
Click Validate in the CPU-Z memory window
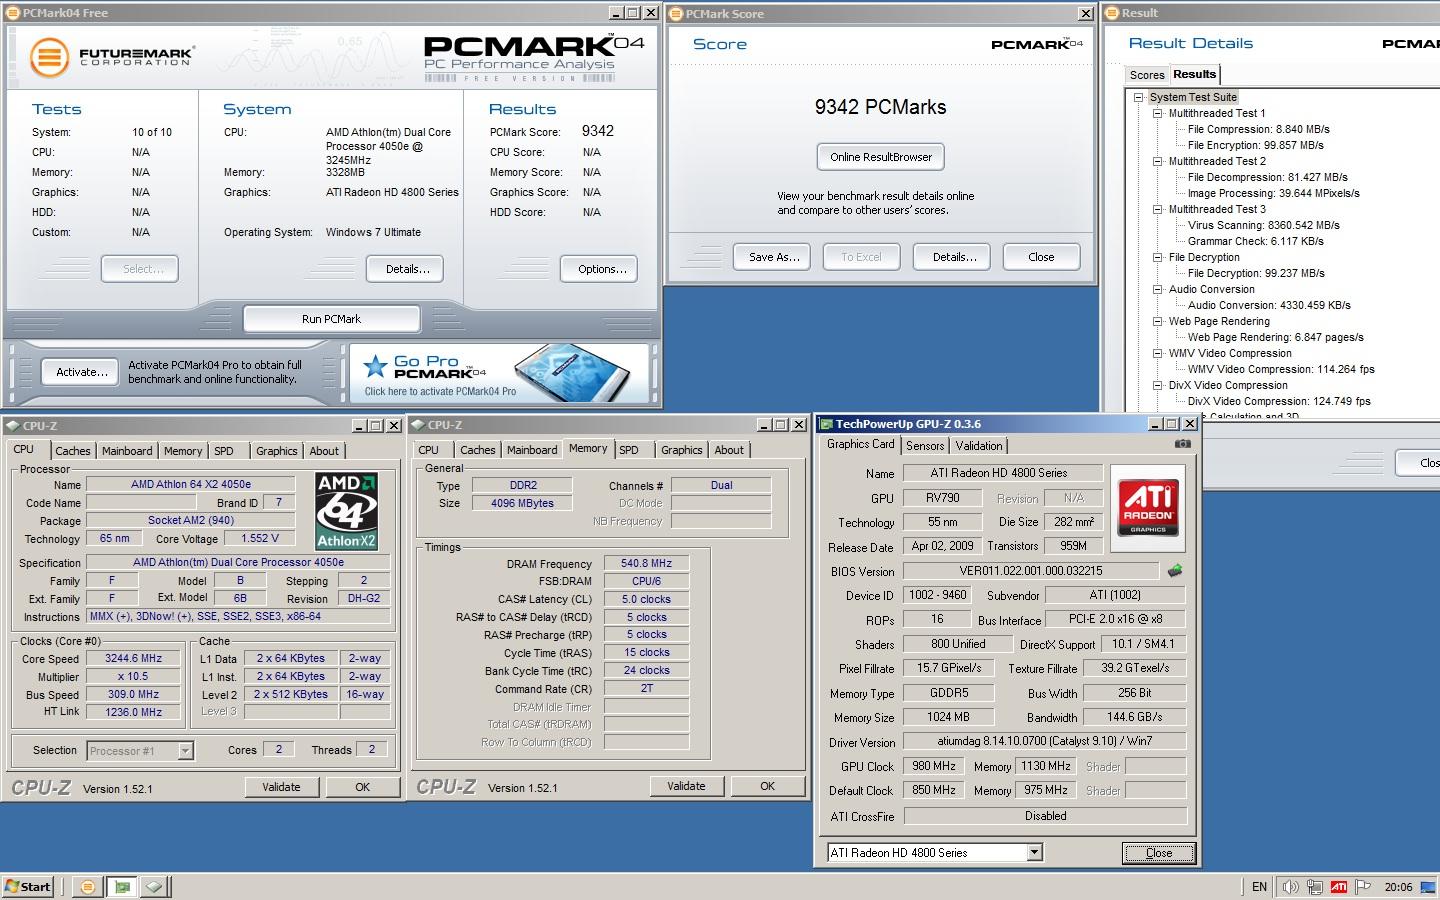686,786
